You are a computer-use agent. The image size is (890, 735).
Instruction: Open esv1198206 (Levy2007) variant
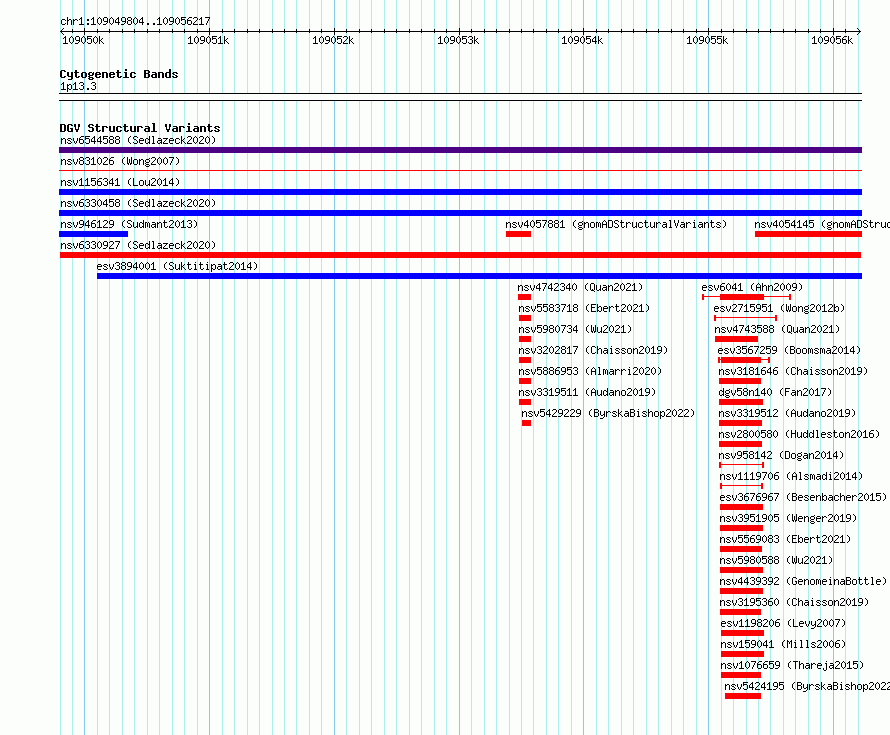click(783, 623)
